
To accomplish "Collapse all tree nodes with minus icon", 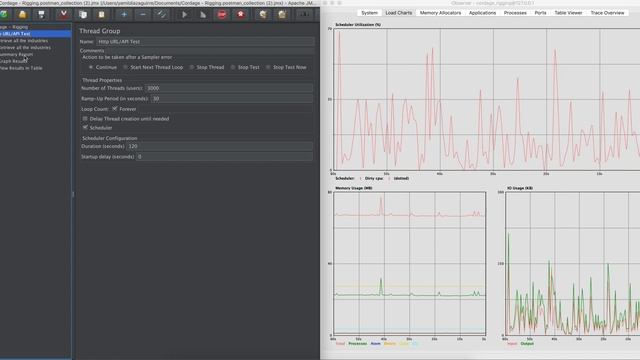I will point(143,15).
